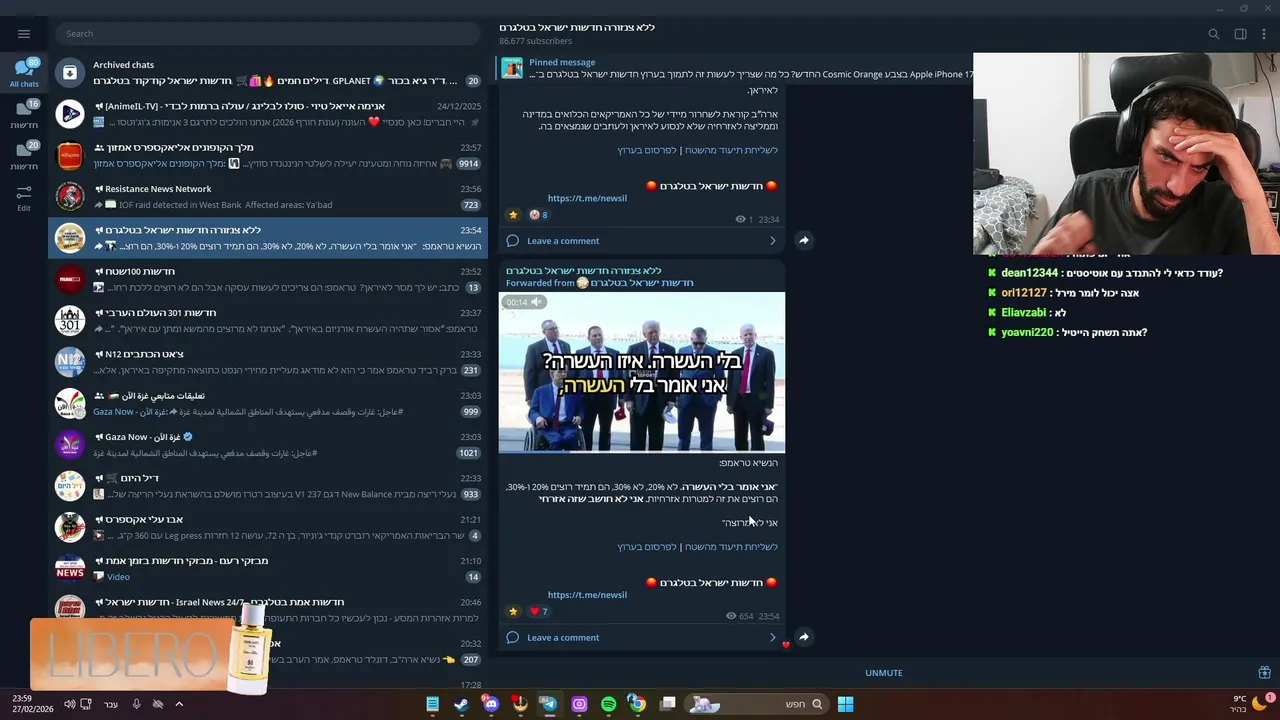Image resolution: width=1280 pixels, height=720 pixels.
Task: Switch keyboard language עבר indicator
Action: 111,704
